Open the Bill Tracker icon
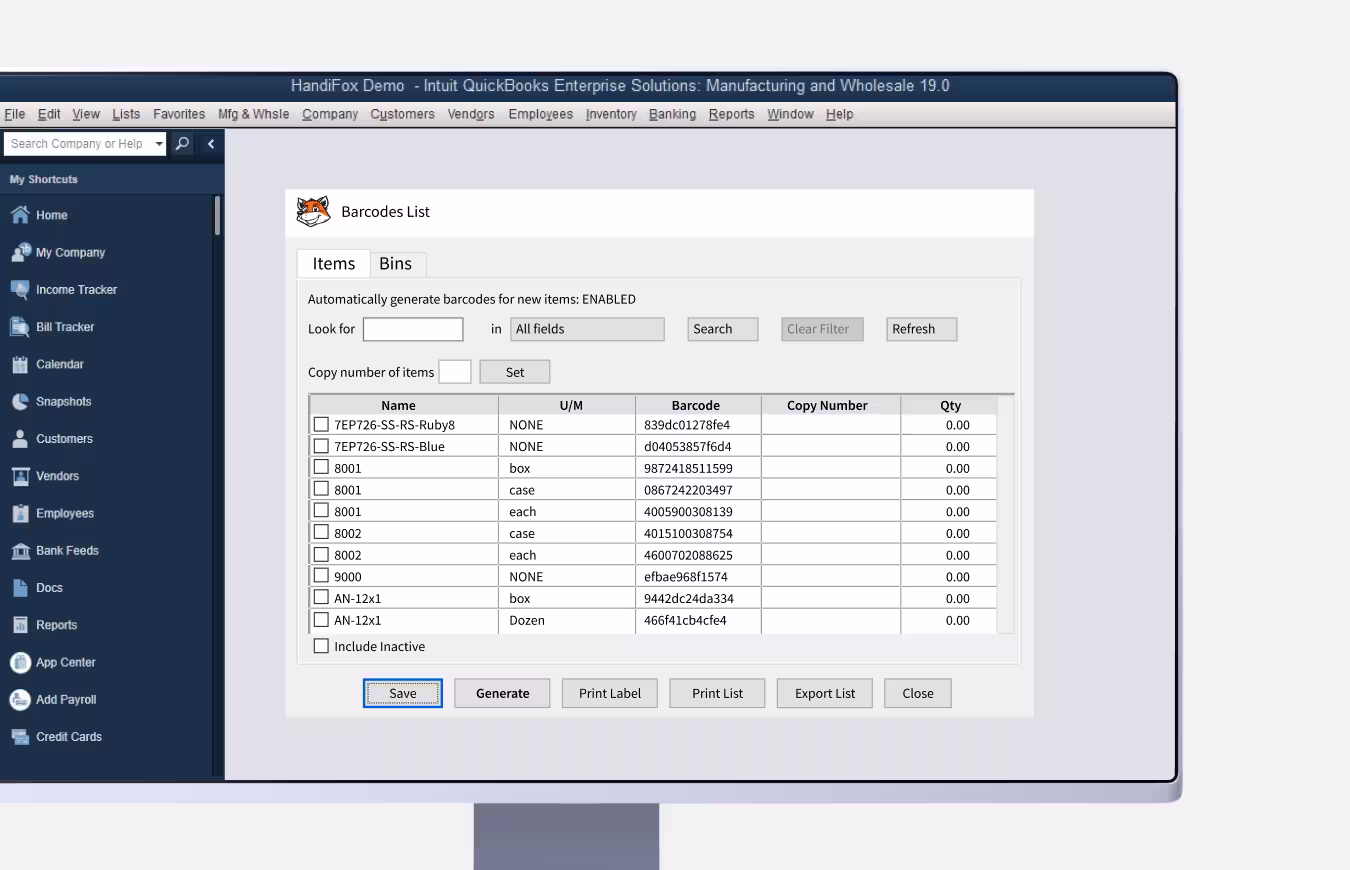This screenshot has width=1350, height=870. tap(20, 327)
